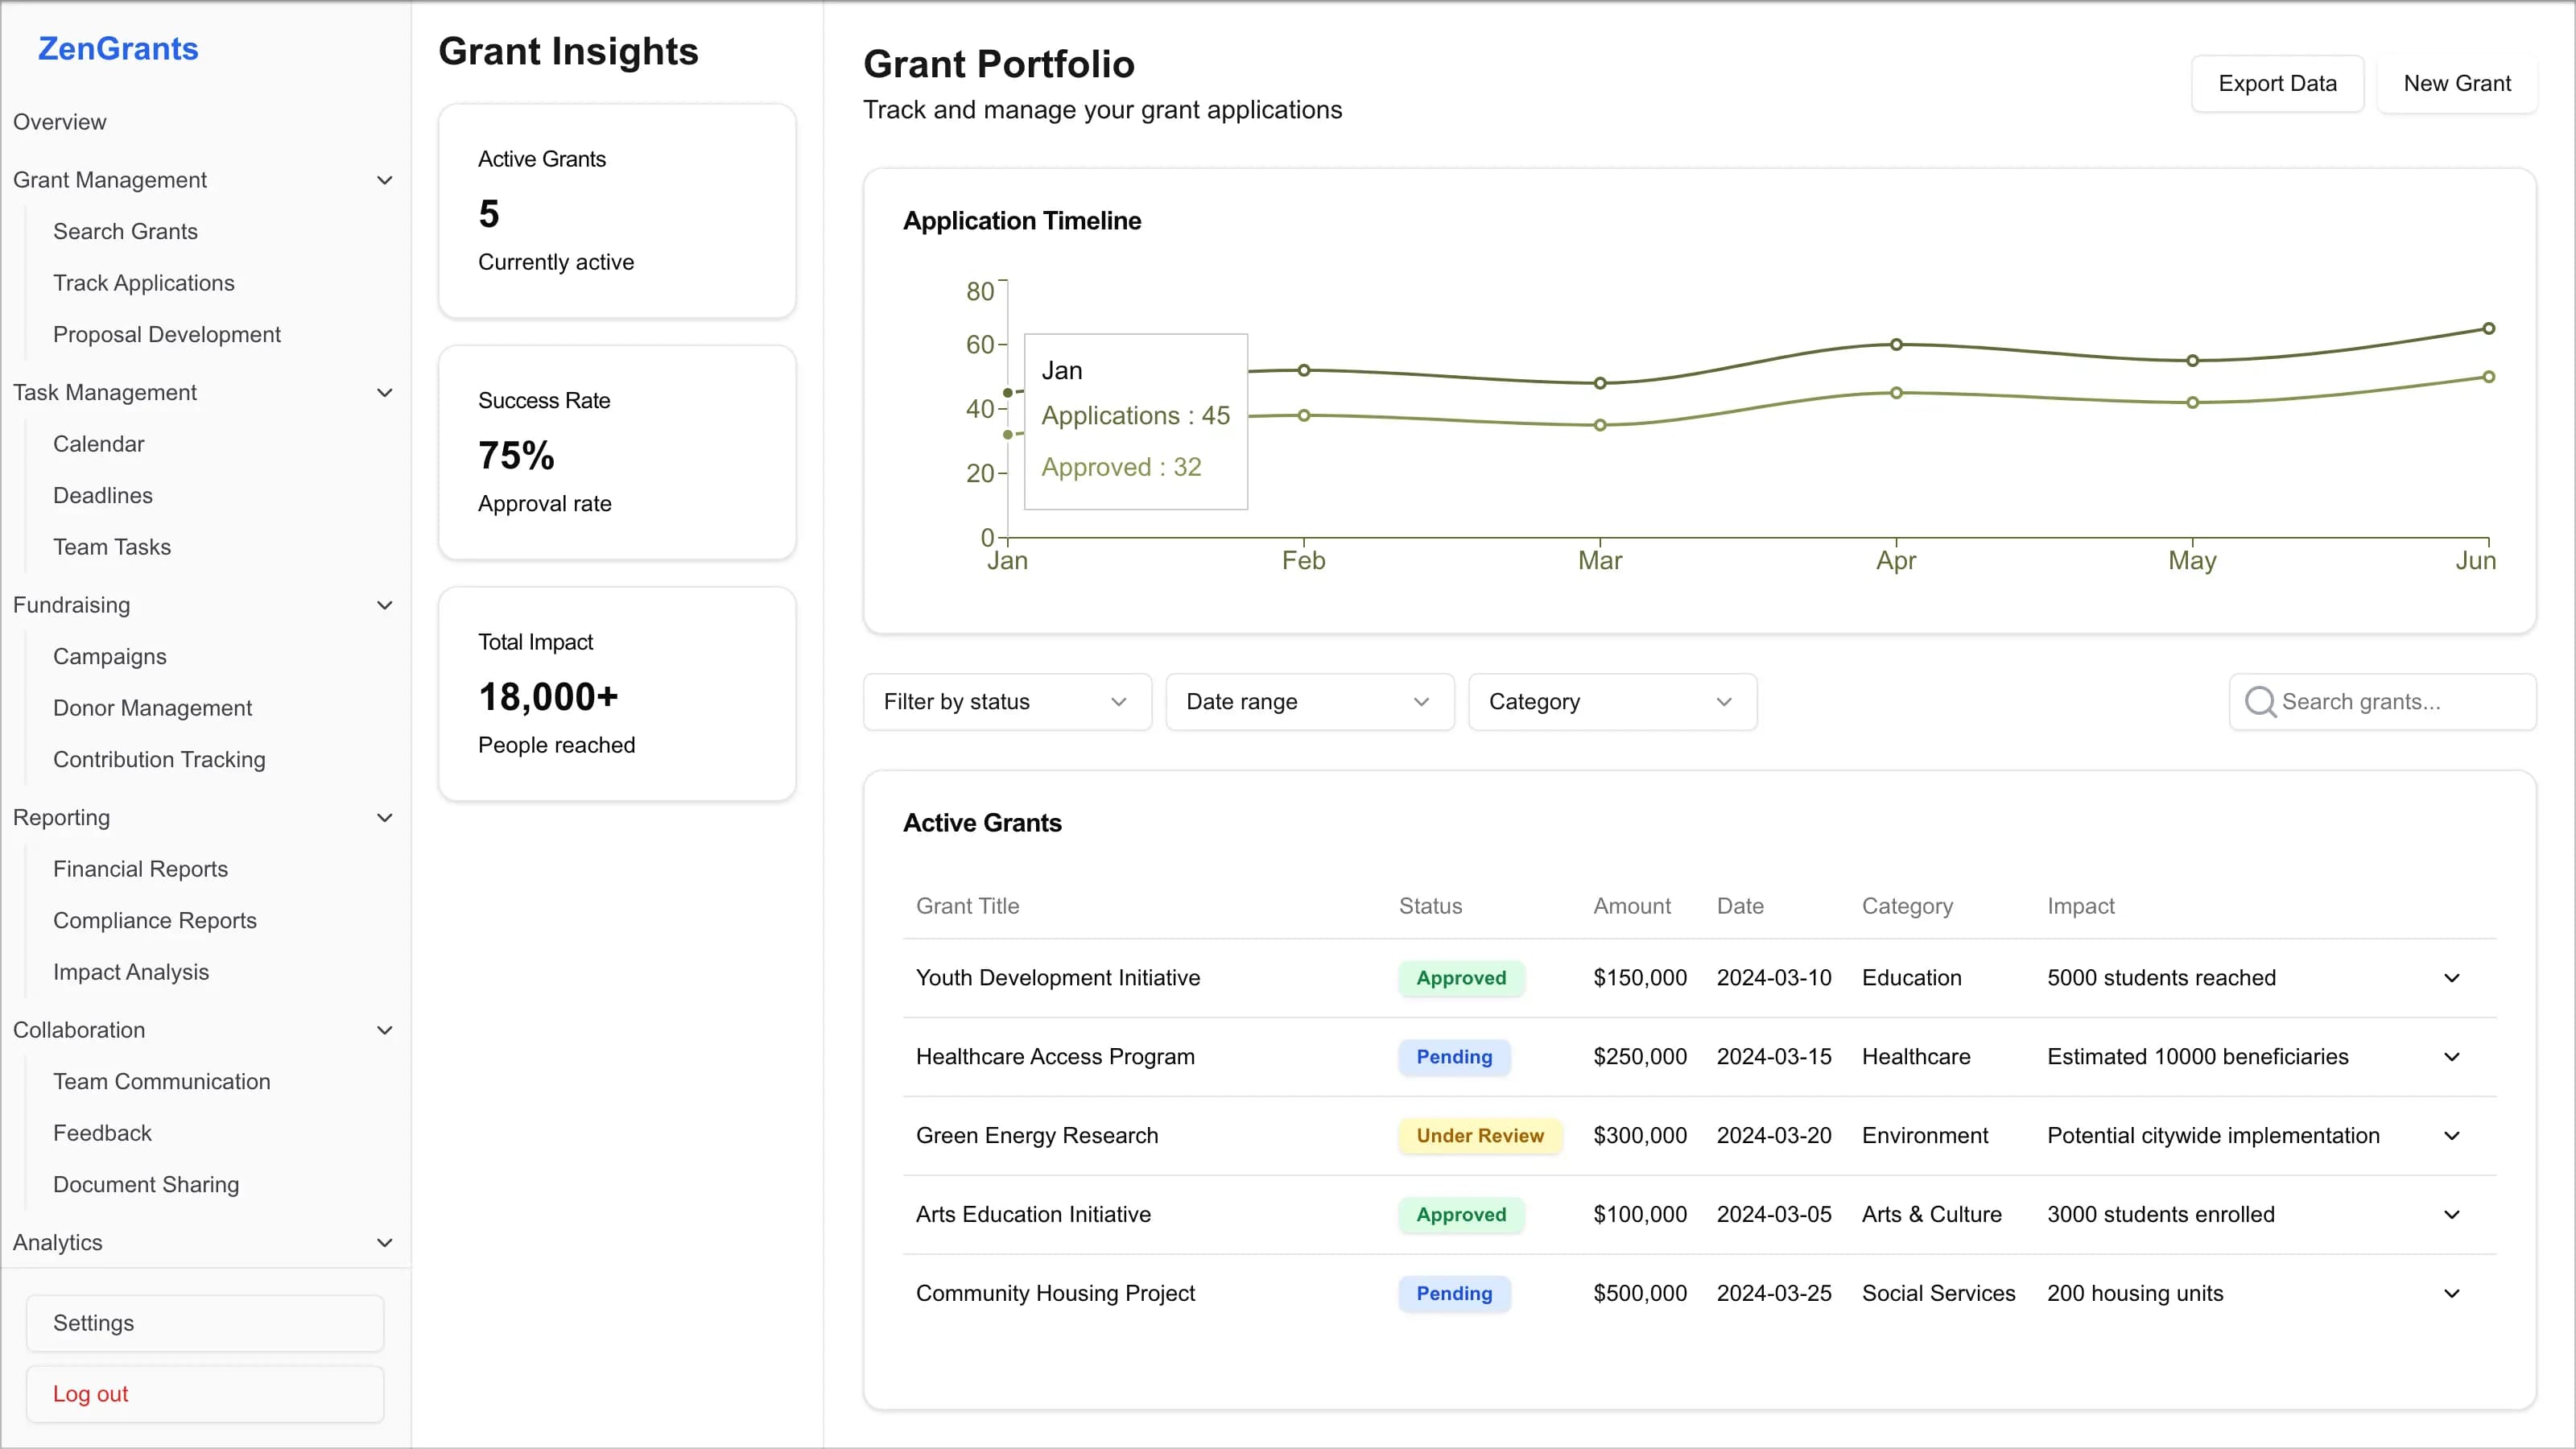Collapse the Collaboration section chevron
The width and height of the screenshot is (2576, 1449).
point(384,1030)
